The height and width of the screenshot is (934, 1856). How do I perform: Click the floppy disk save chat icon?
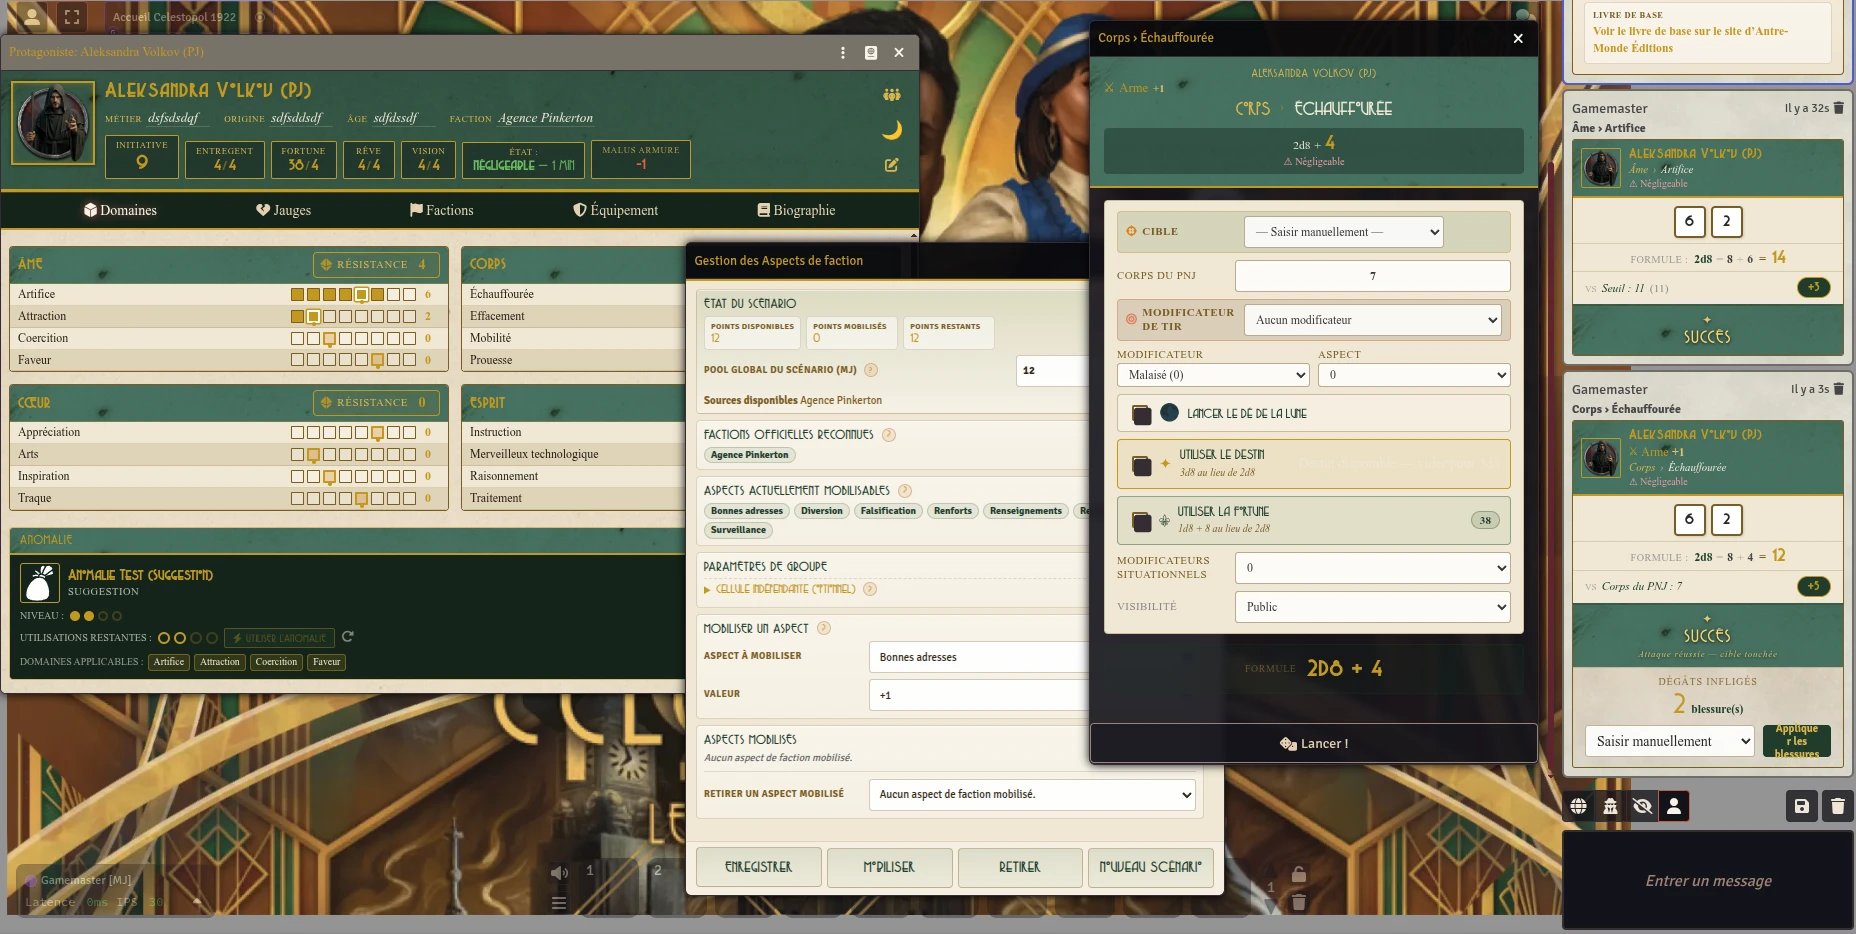(1801, 806)
